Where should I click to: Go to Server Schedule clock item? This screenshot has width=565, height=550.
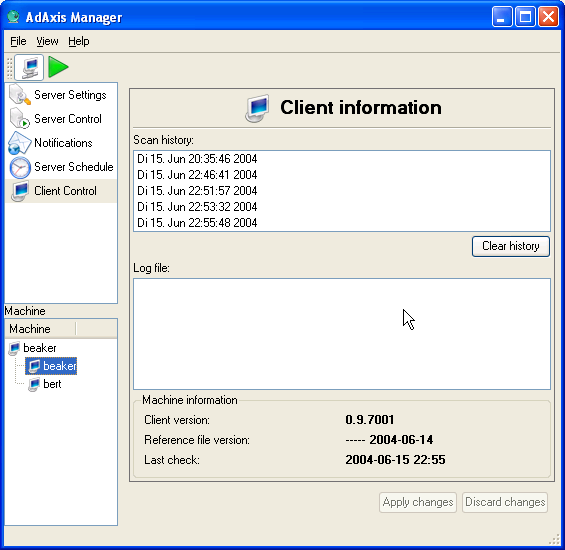pyautogui.click(x=61, y=167)
